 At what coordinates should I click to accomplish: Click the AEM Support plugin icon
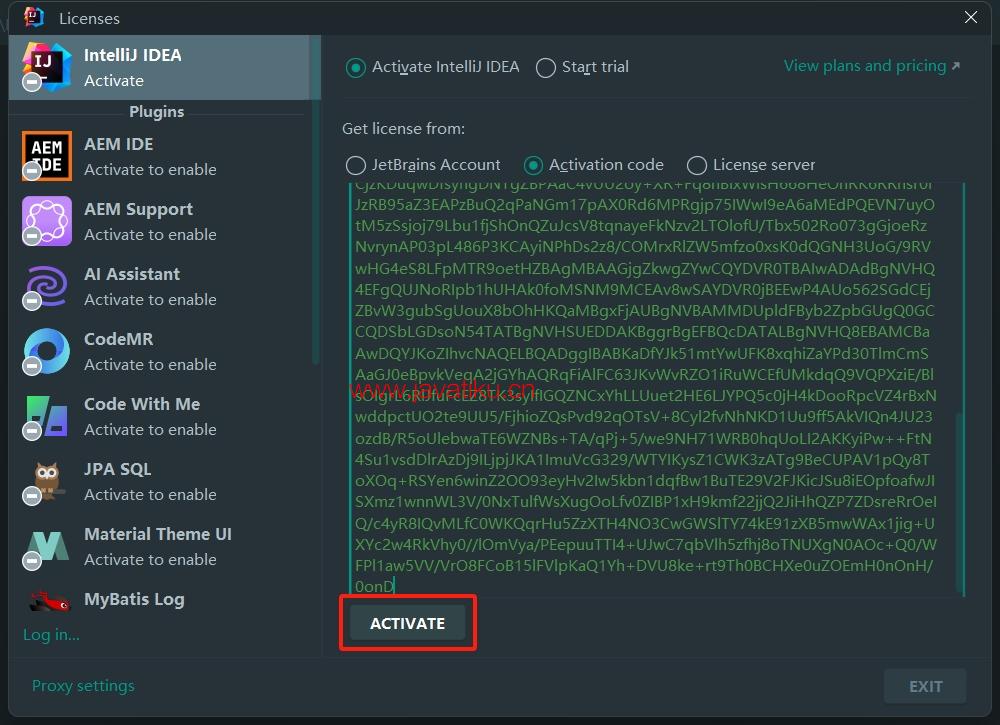point(47,221)
